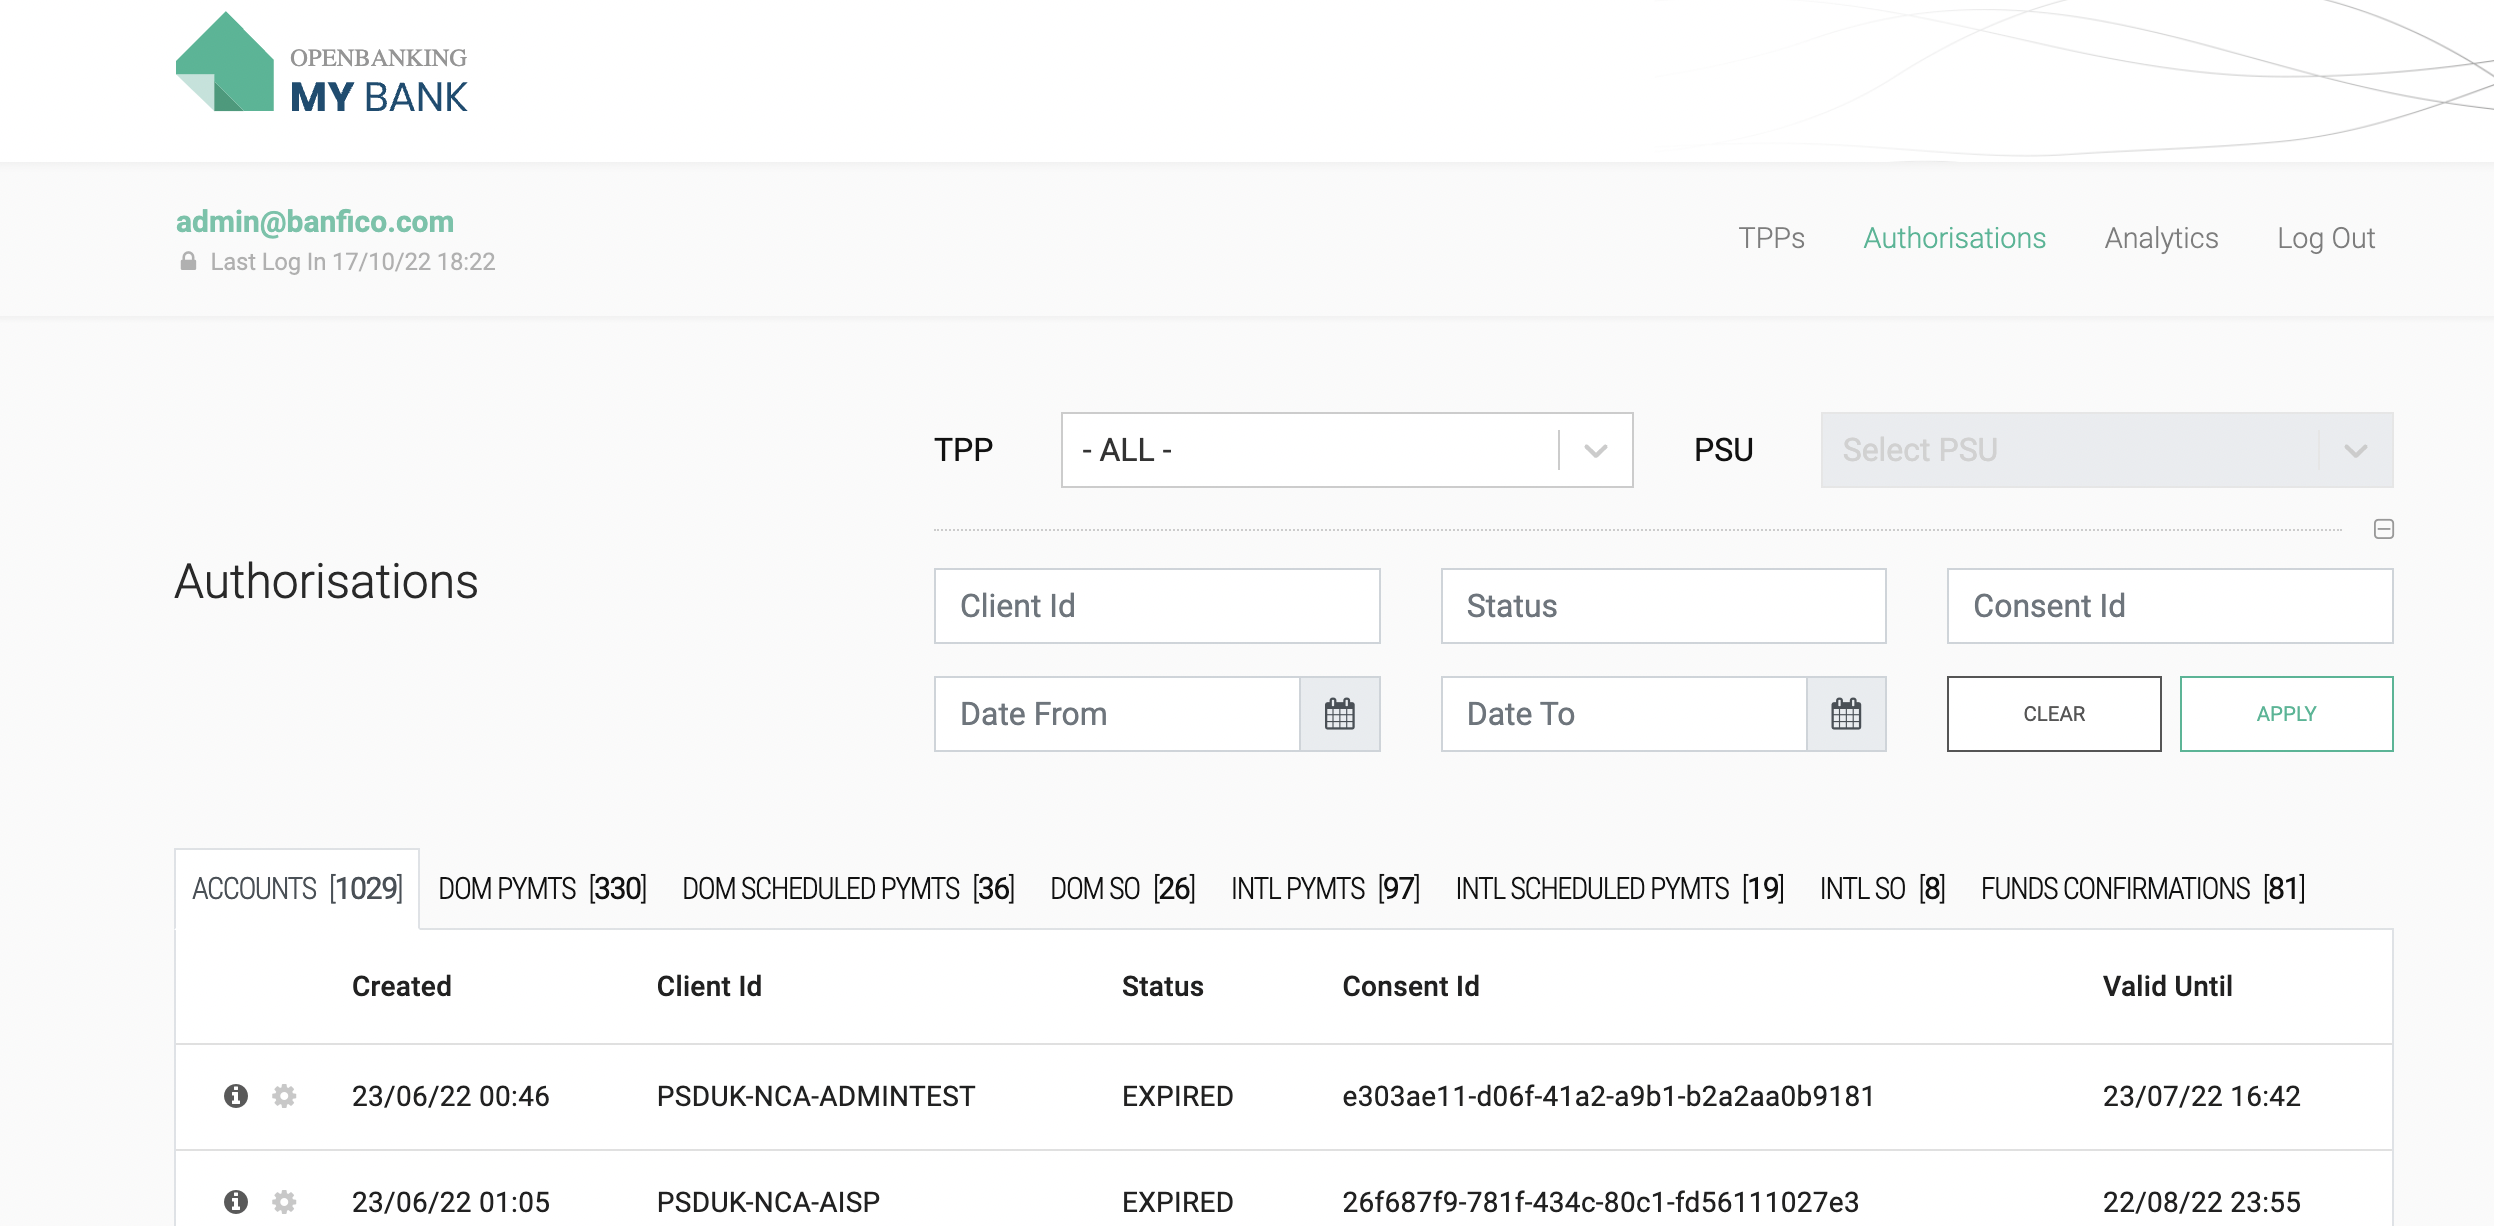
Task: Open Date From calendar picker
Action: [x=1339, y=714]
